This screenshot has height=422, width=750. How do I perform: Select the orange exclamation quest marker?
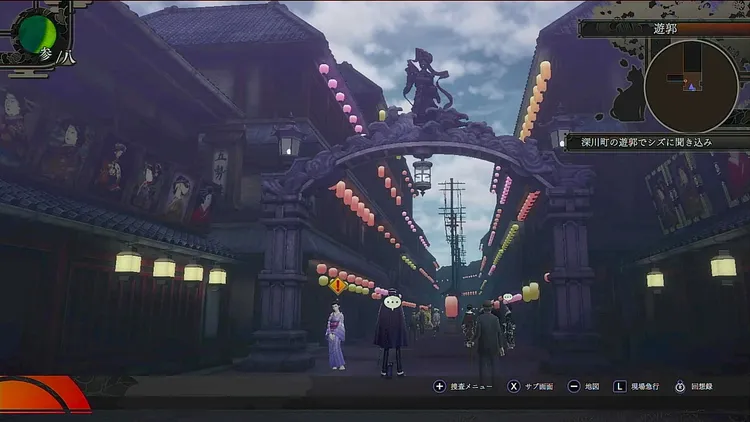point(337,287)
